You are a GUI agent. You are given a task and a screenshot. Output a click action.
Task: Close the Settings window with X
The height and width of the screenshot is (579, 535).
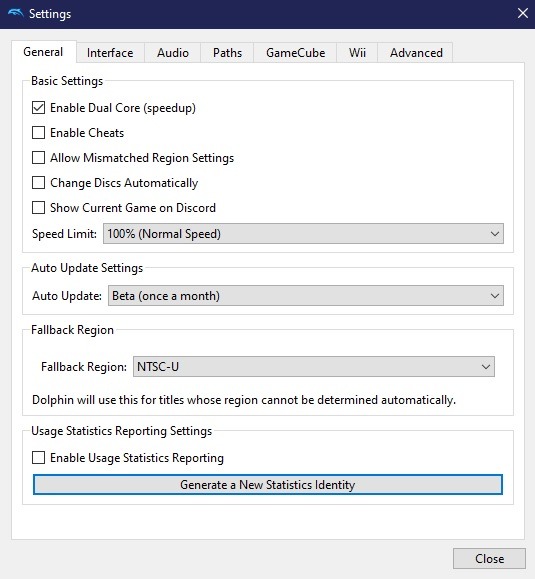tap(522, 14)
